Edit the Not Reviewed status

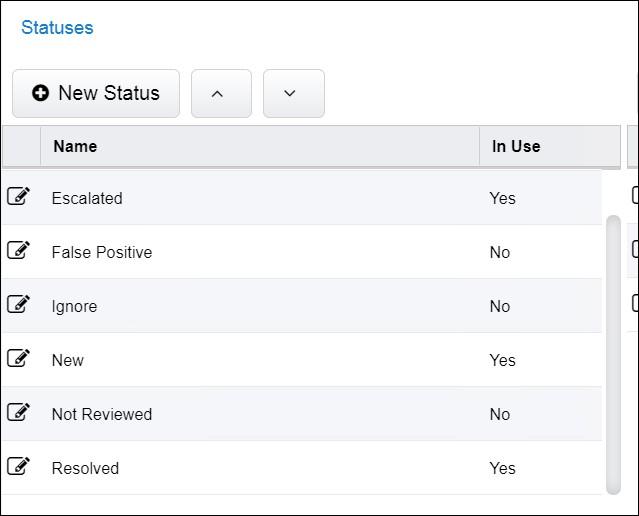tap(18, 413)
